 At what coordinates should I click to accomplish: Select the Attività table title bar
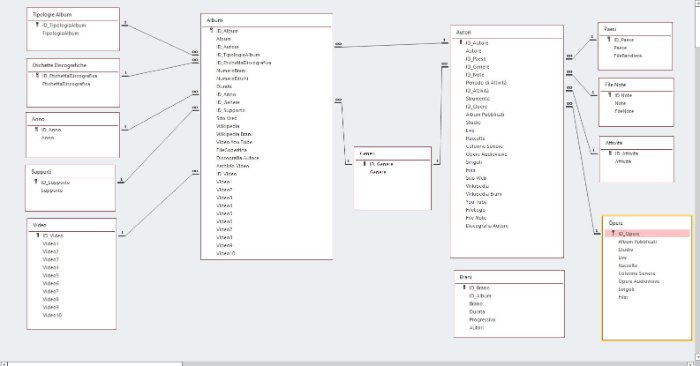pyautogui.click(x=636, y=143)
